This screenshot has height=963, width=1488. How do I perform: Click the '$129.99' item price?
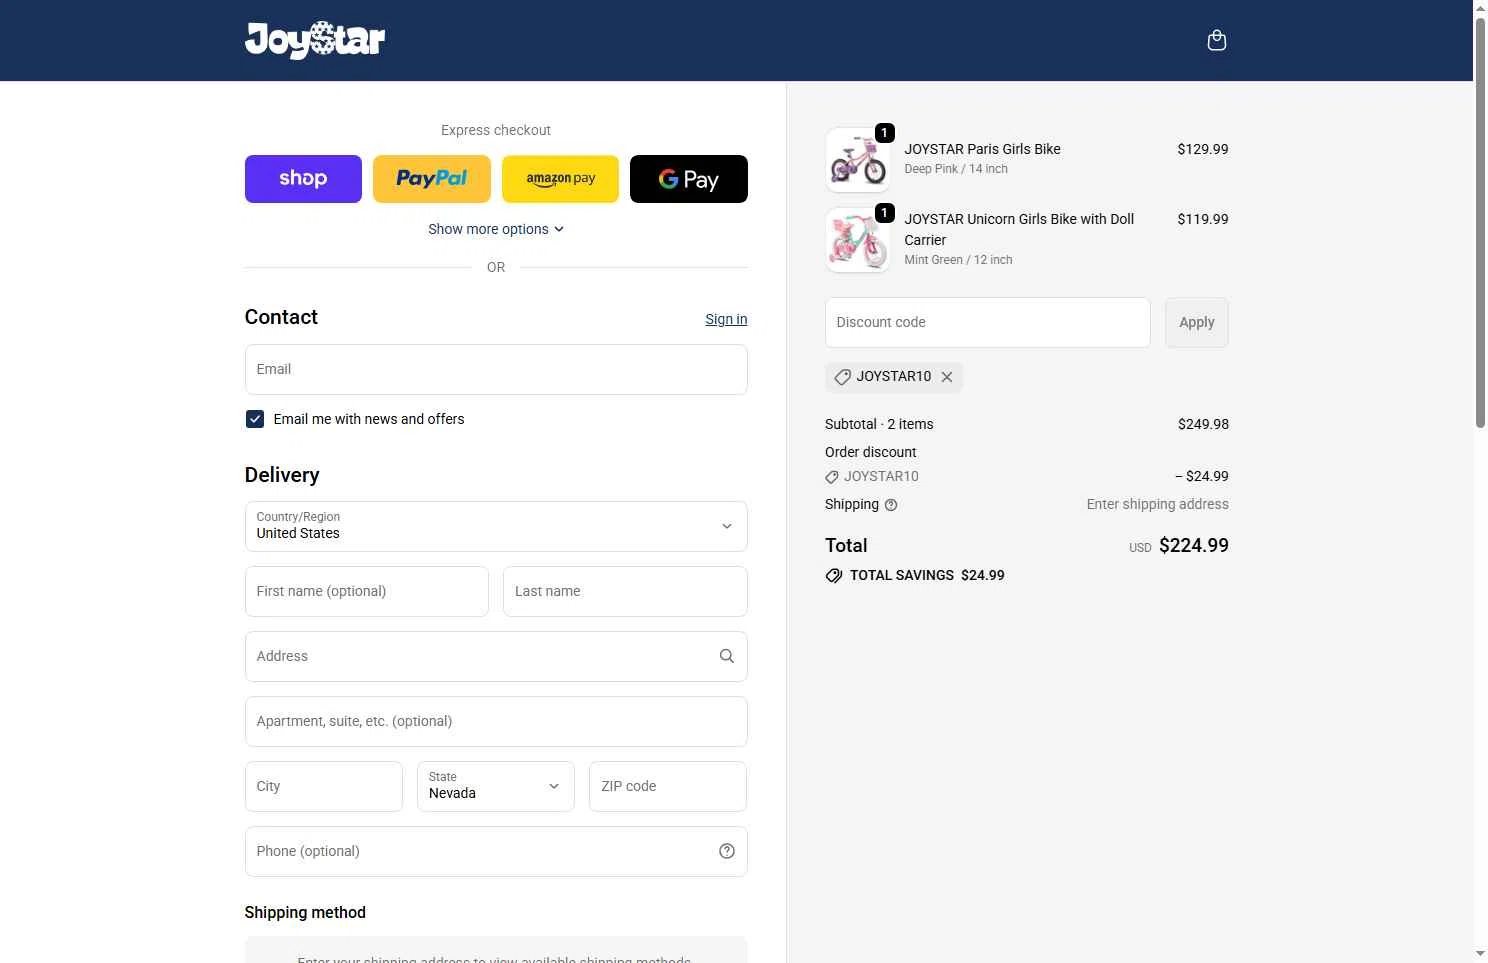pyautogui.click(x=1203, y=149)
